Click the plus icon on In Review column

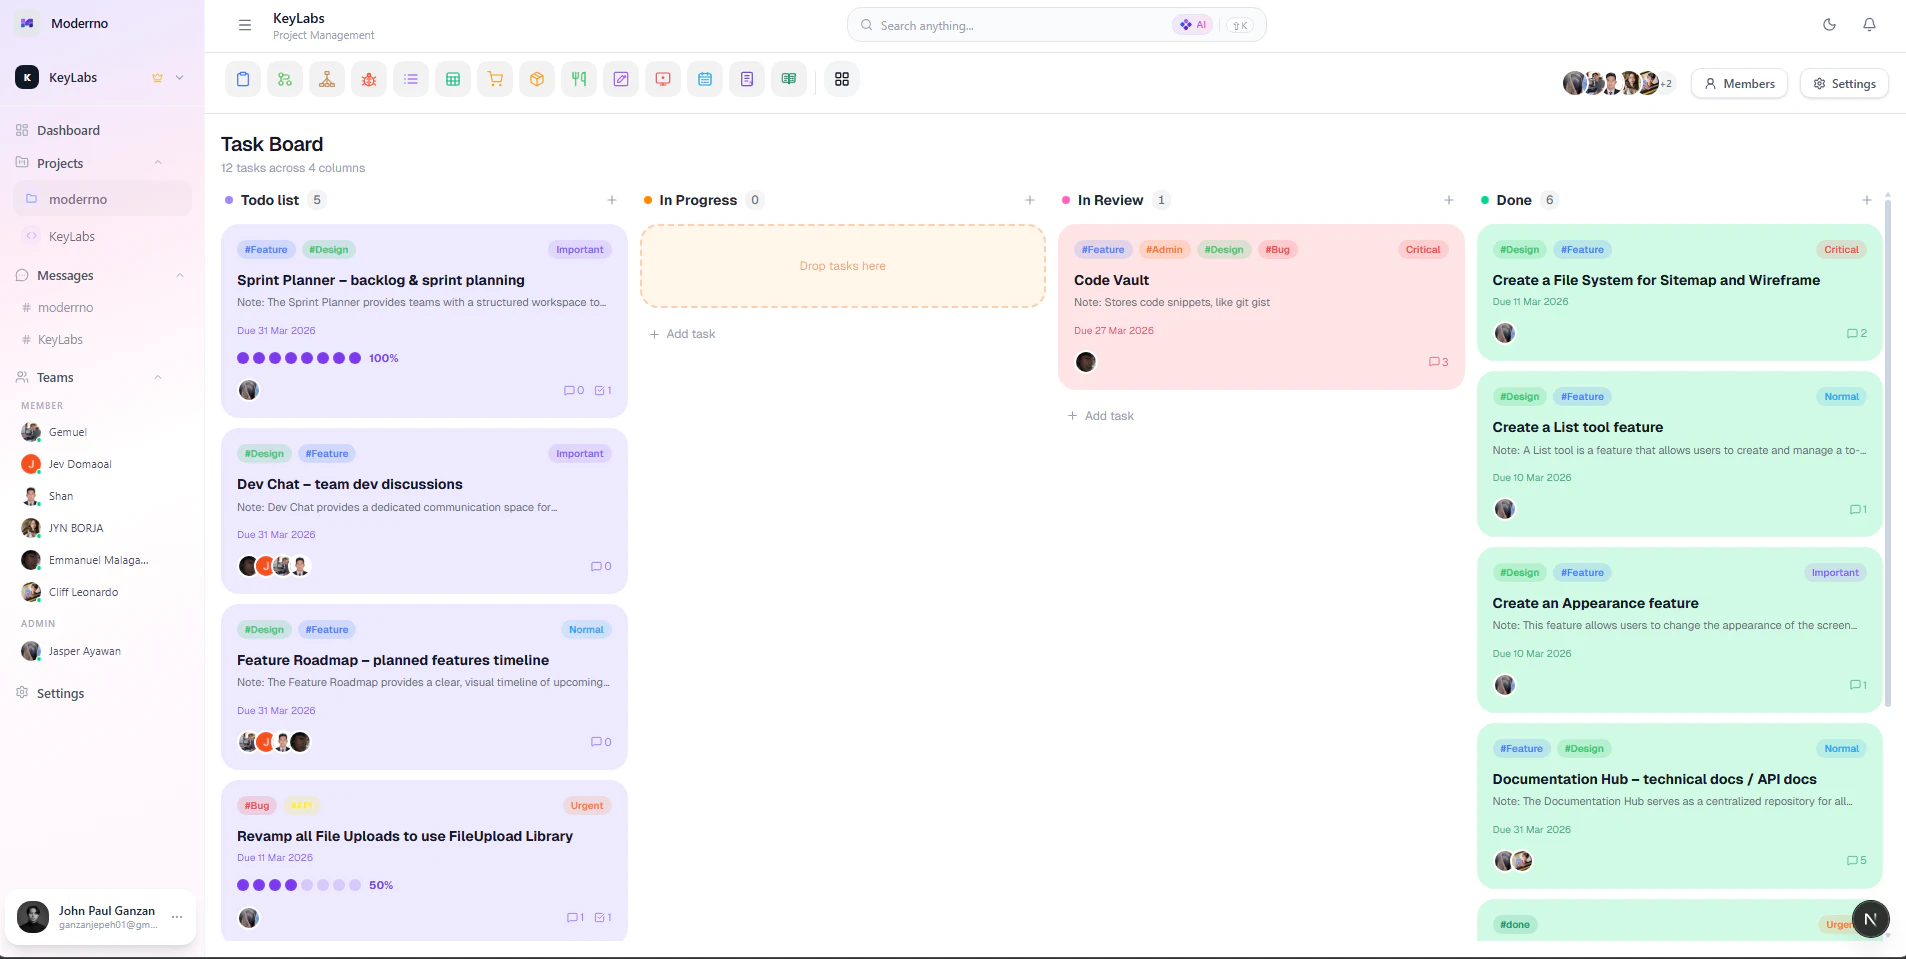[x=1449, y=200]
